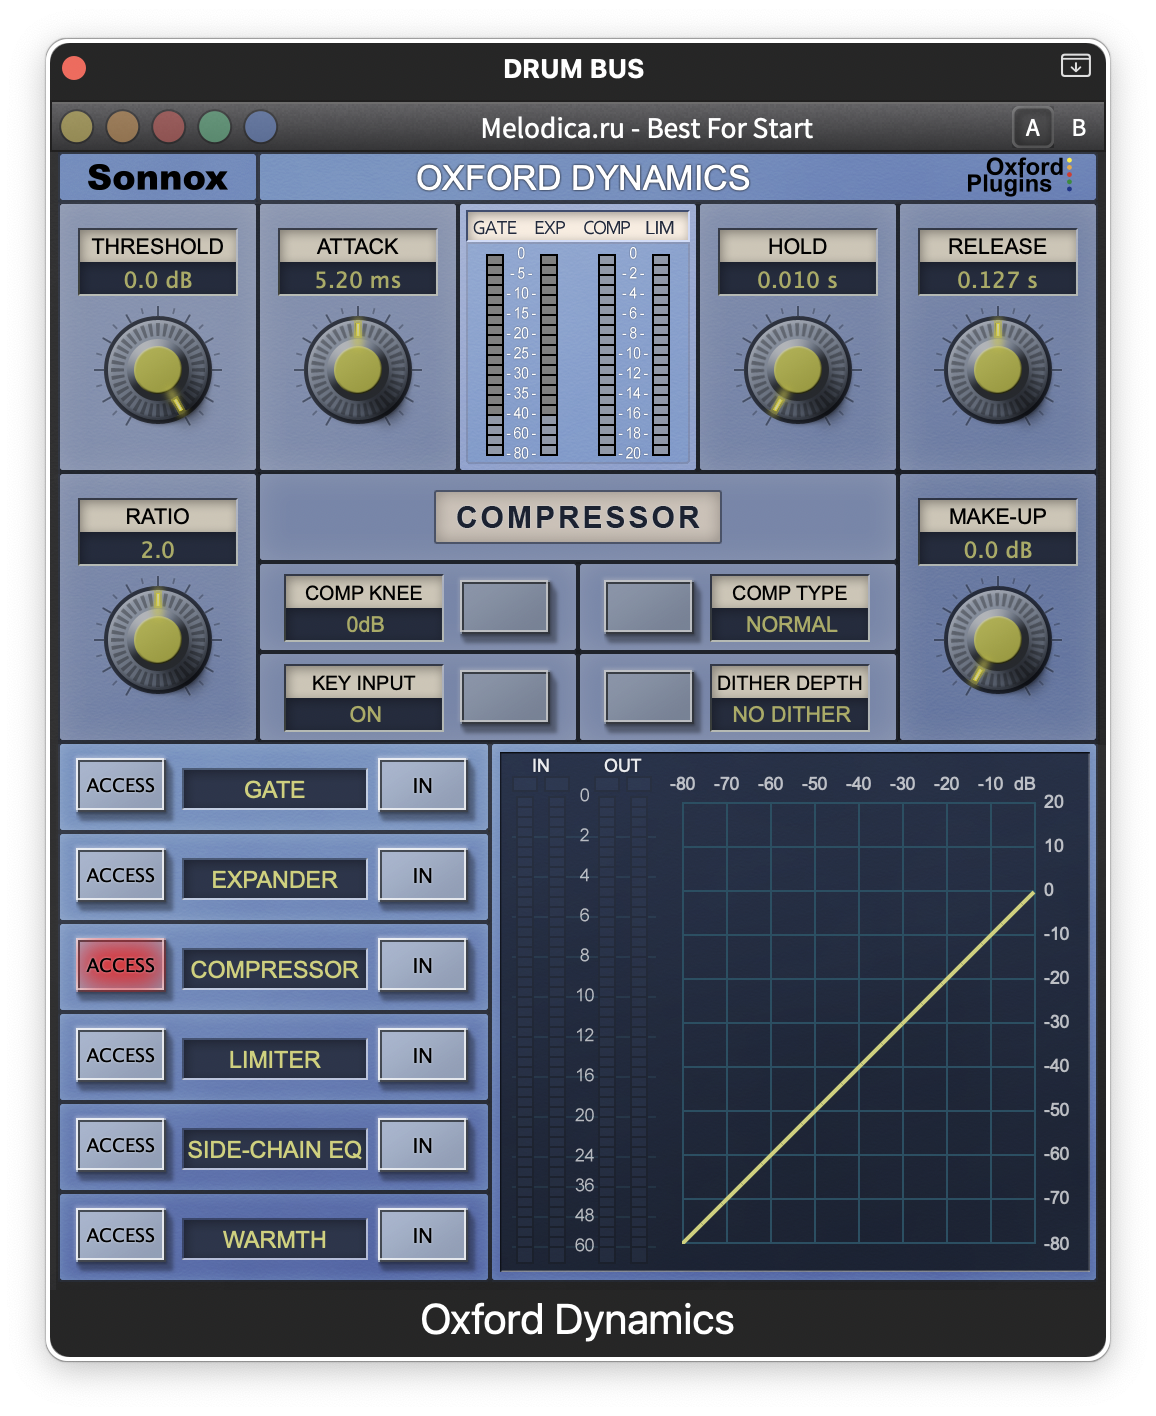Click the COMP TYPE NORMAL value

click(x=790, y=624)
